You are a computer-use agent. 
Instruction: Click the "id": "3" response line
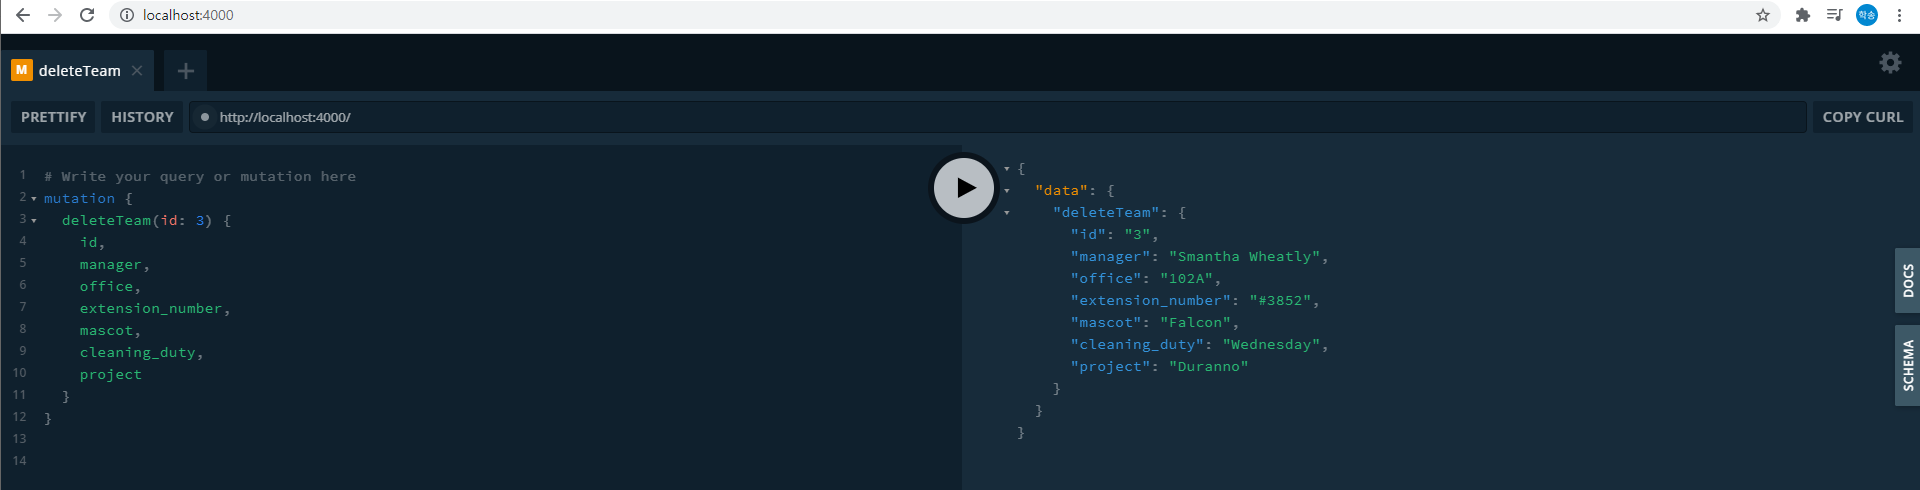1114,235
